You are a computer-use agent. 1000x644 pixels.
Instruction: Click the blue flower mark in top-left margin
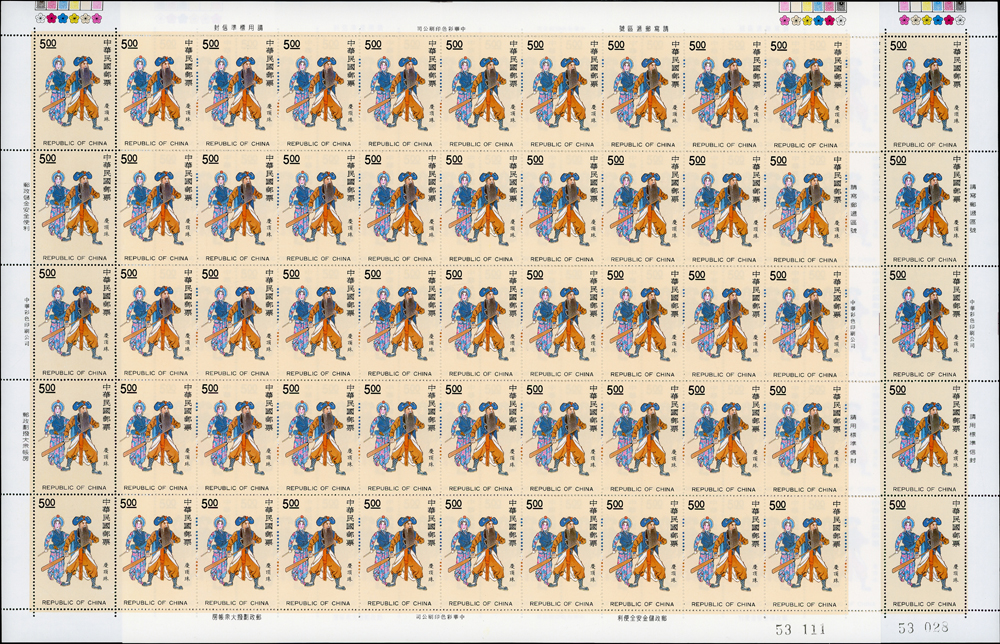(63, 18)
